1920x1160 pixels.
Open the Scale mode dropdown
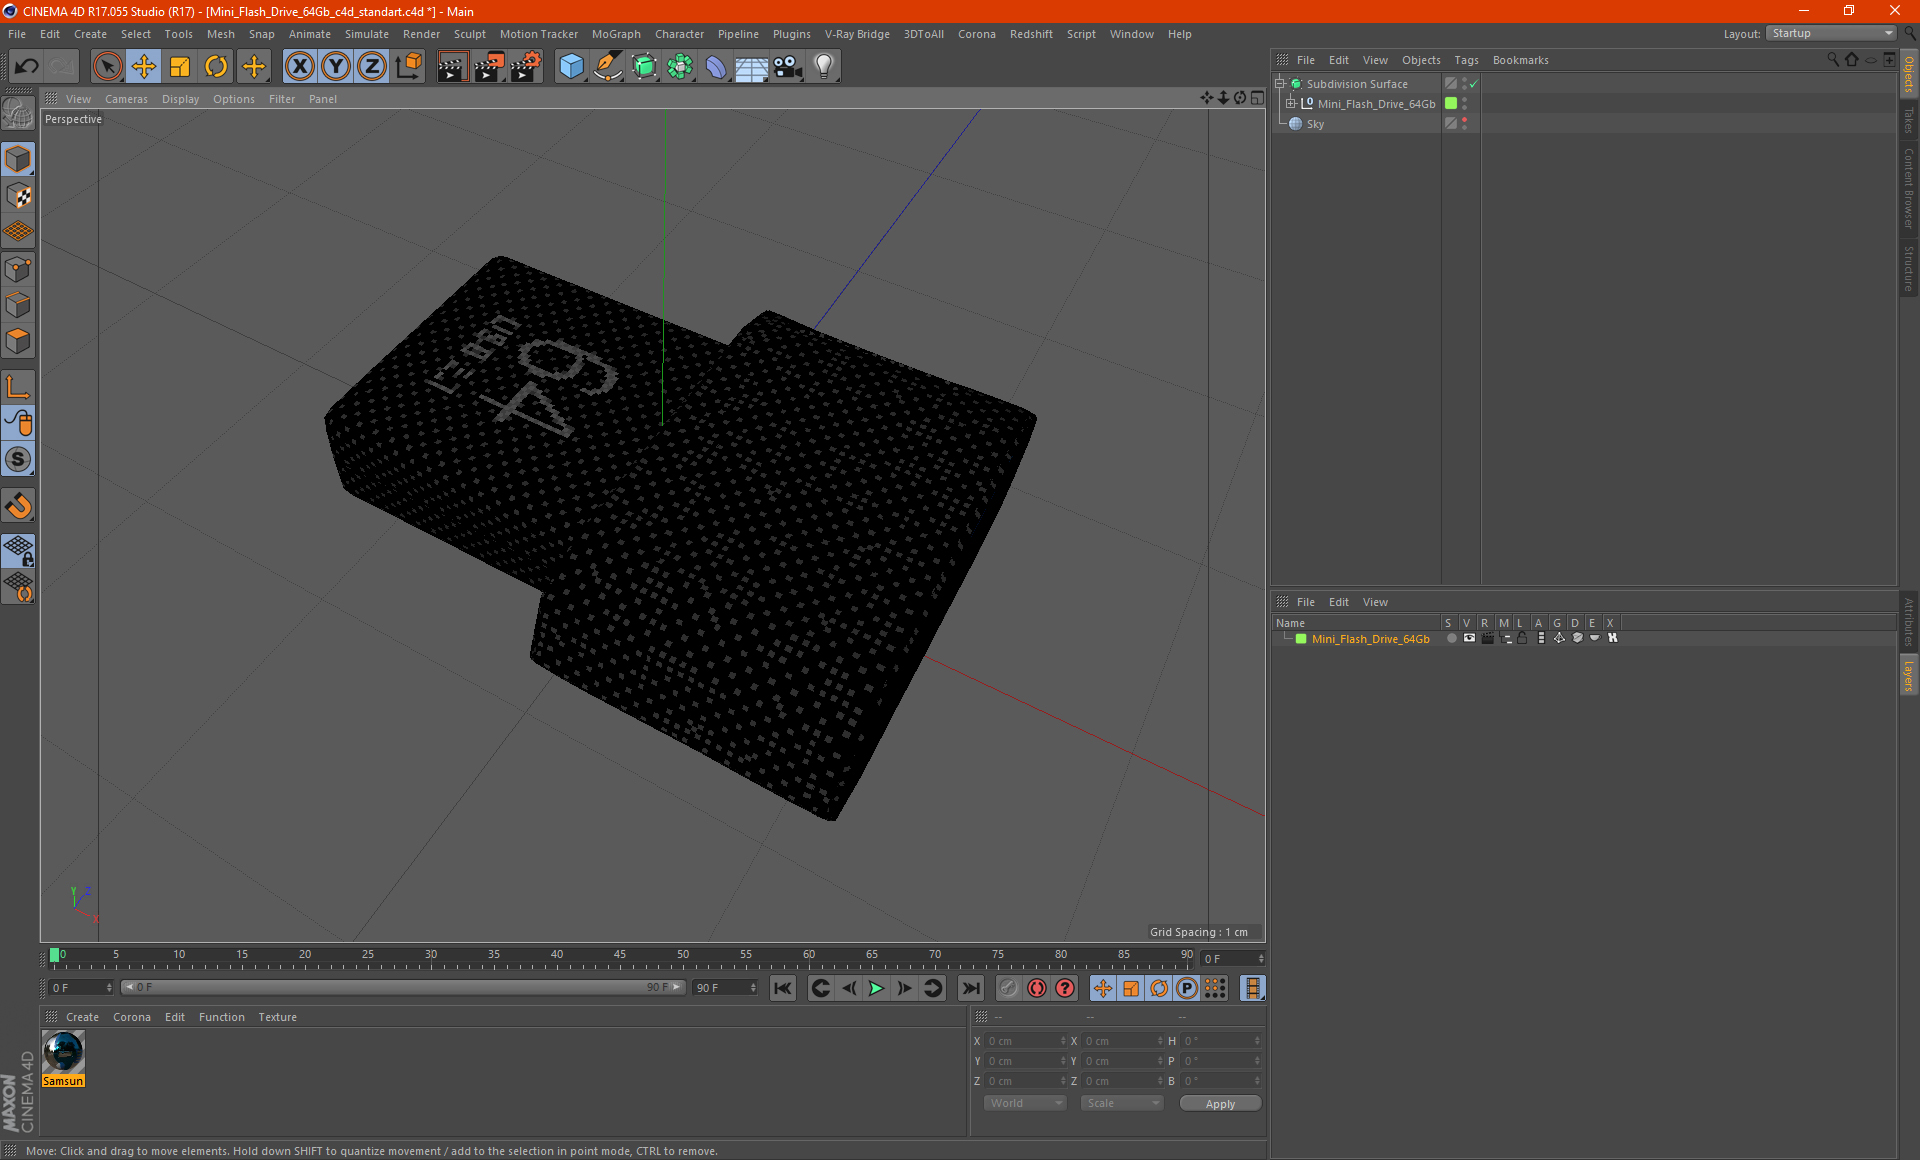tap(1122, 1103)
